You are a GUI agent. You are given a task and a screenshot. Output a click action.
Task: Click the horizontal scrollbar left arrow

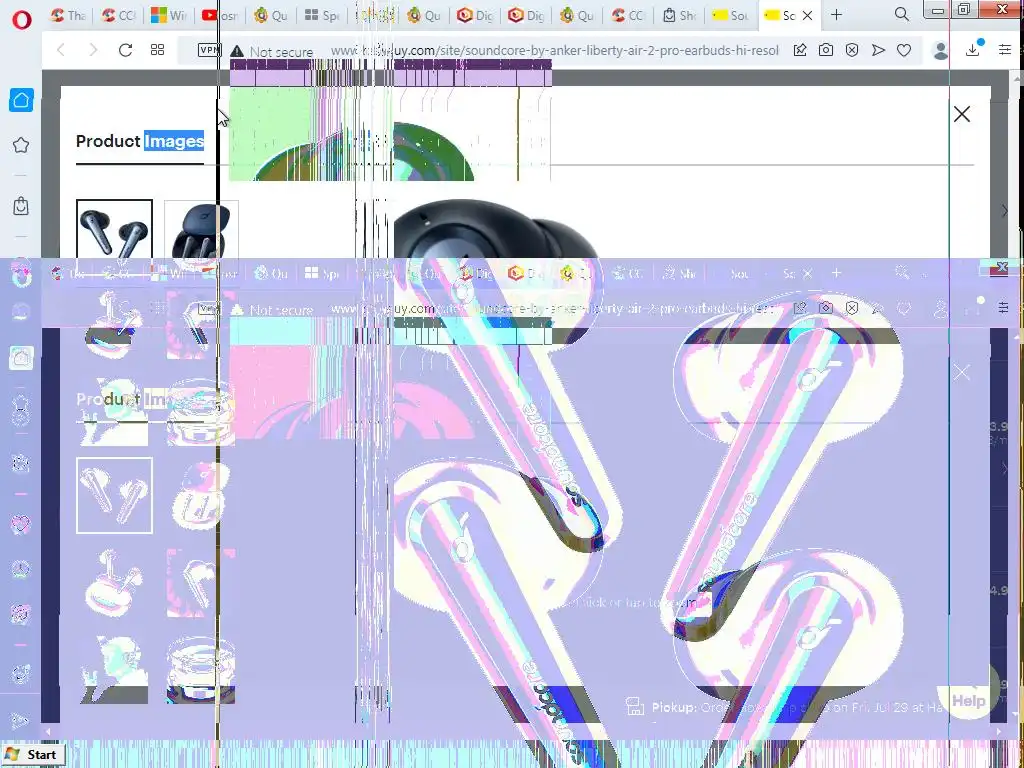(48, 731)
